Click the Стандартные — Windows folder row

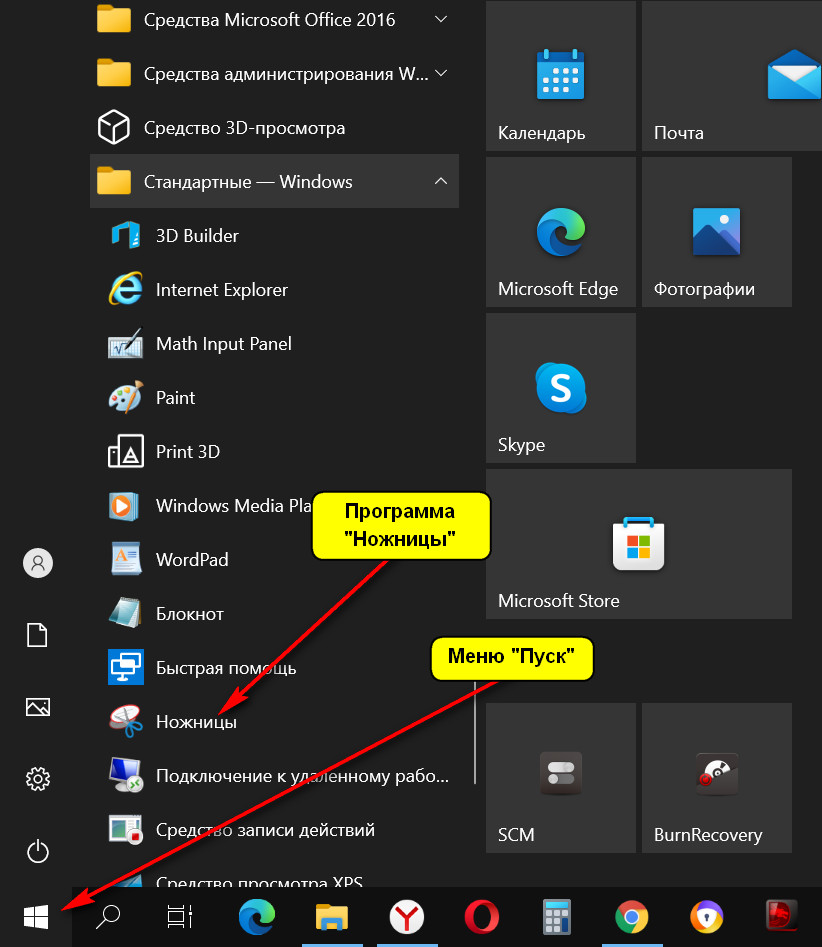(274, 181)
